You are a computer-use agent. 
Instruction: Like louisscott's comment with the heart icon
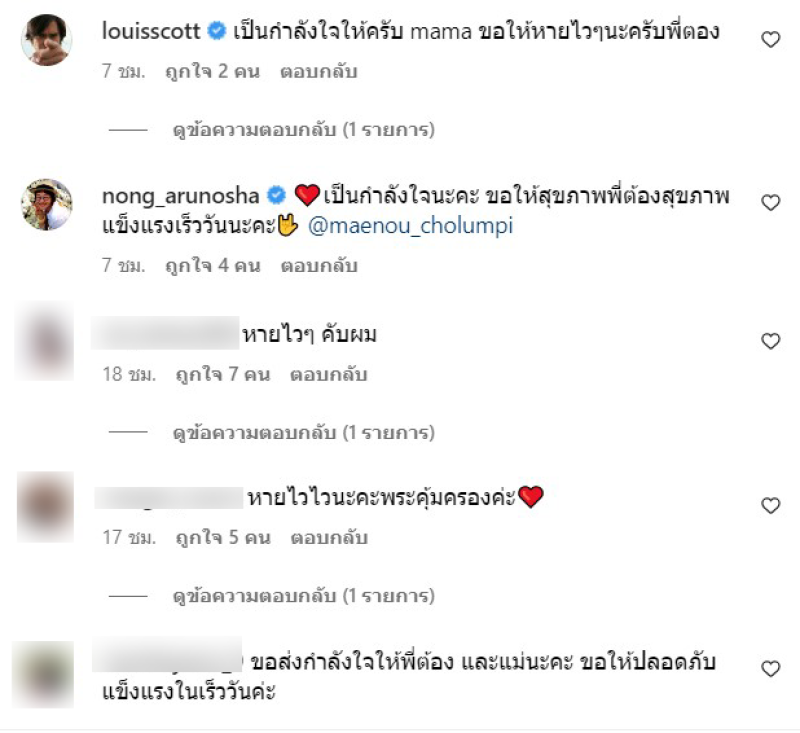[770, 39]
